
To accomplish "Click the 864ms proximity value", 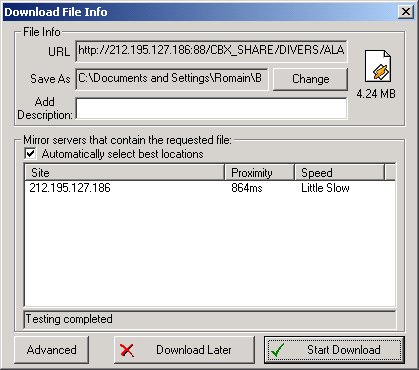I will (x=247, y=188).
